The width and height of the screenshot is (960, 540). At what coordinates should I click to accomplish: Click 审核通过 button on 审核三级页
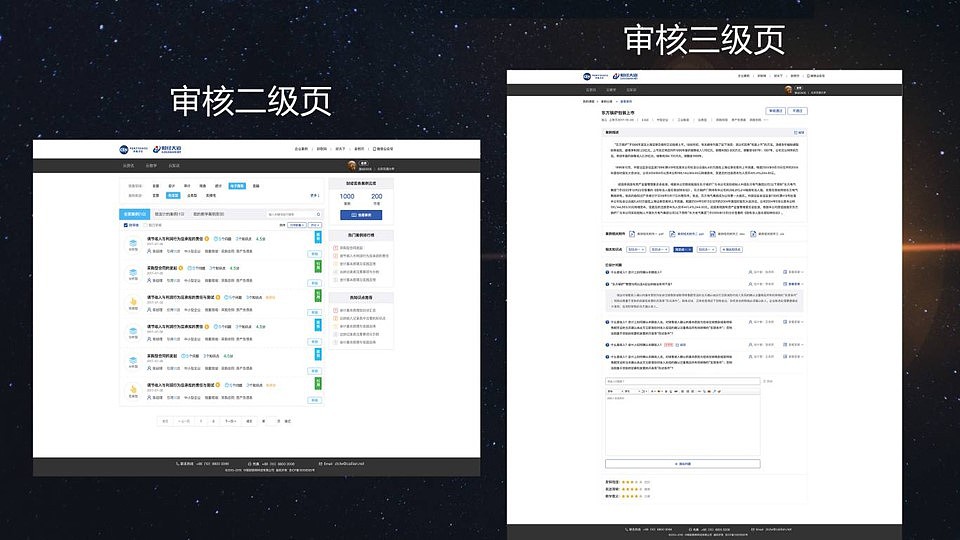pyautogui.click(x=776, y=111)
